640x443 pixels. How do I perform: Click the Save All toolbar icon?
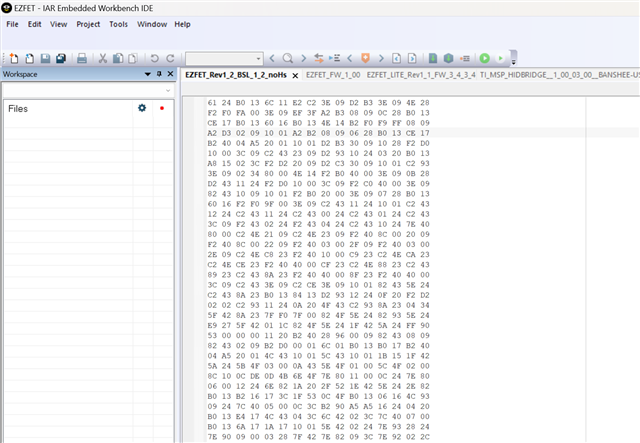(61, 58)
